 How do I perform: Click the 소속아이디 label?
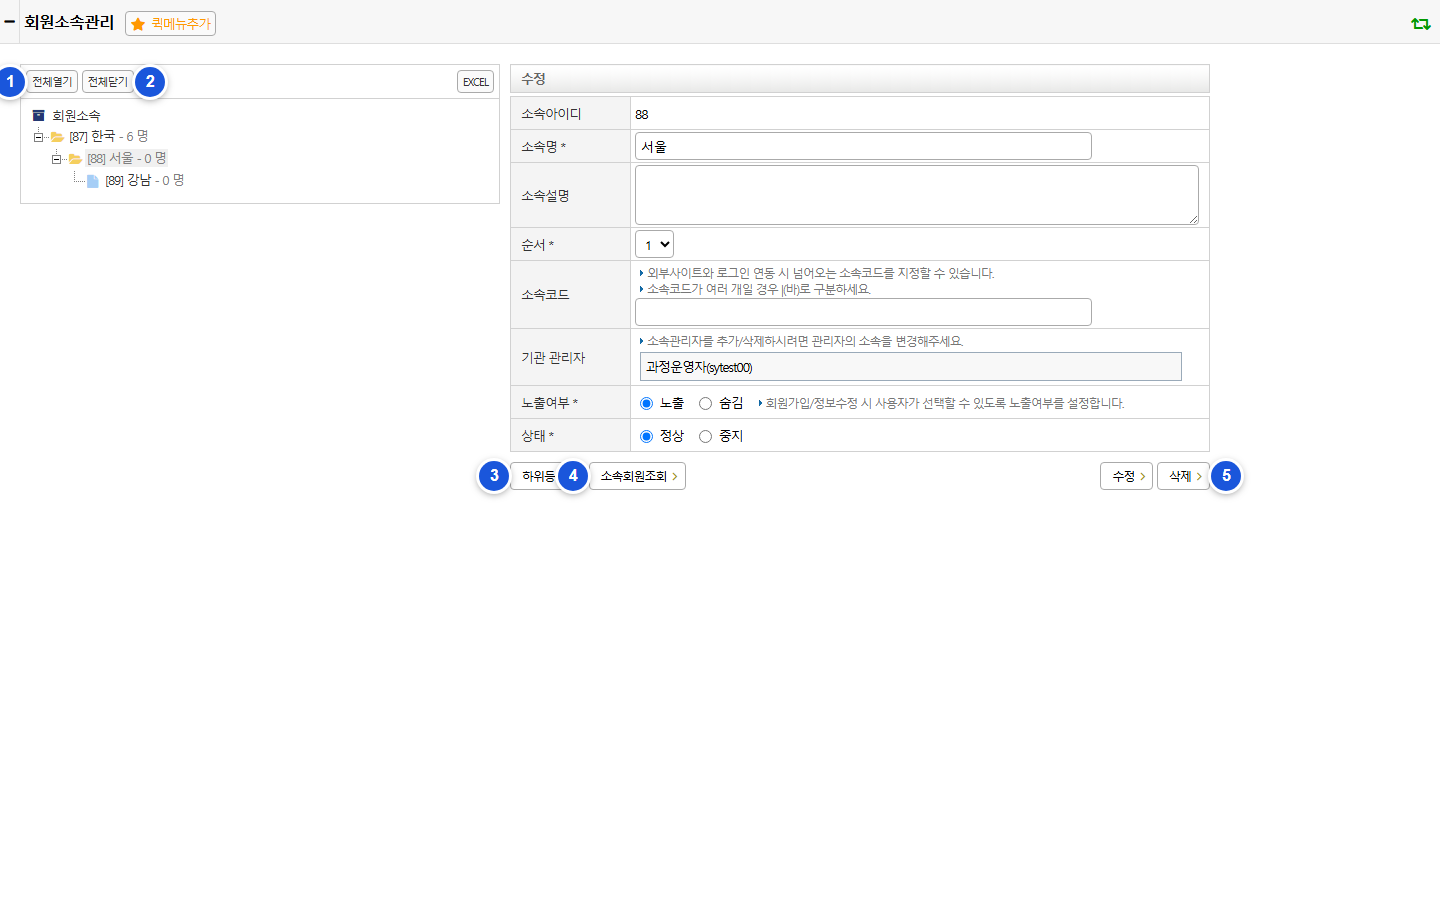(x=551, y=114)
